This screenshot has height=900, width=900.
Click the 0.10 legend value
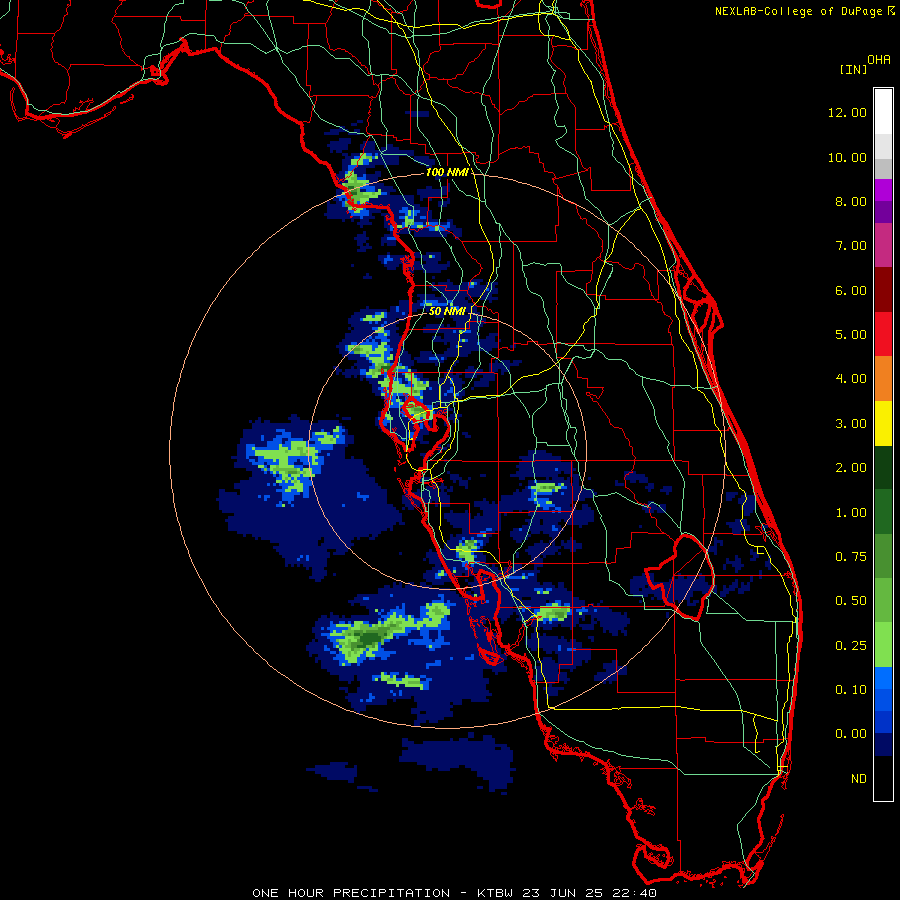coord(851,690)
